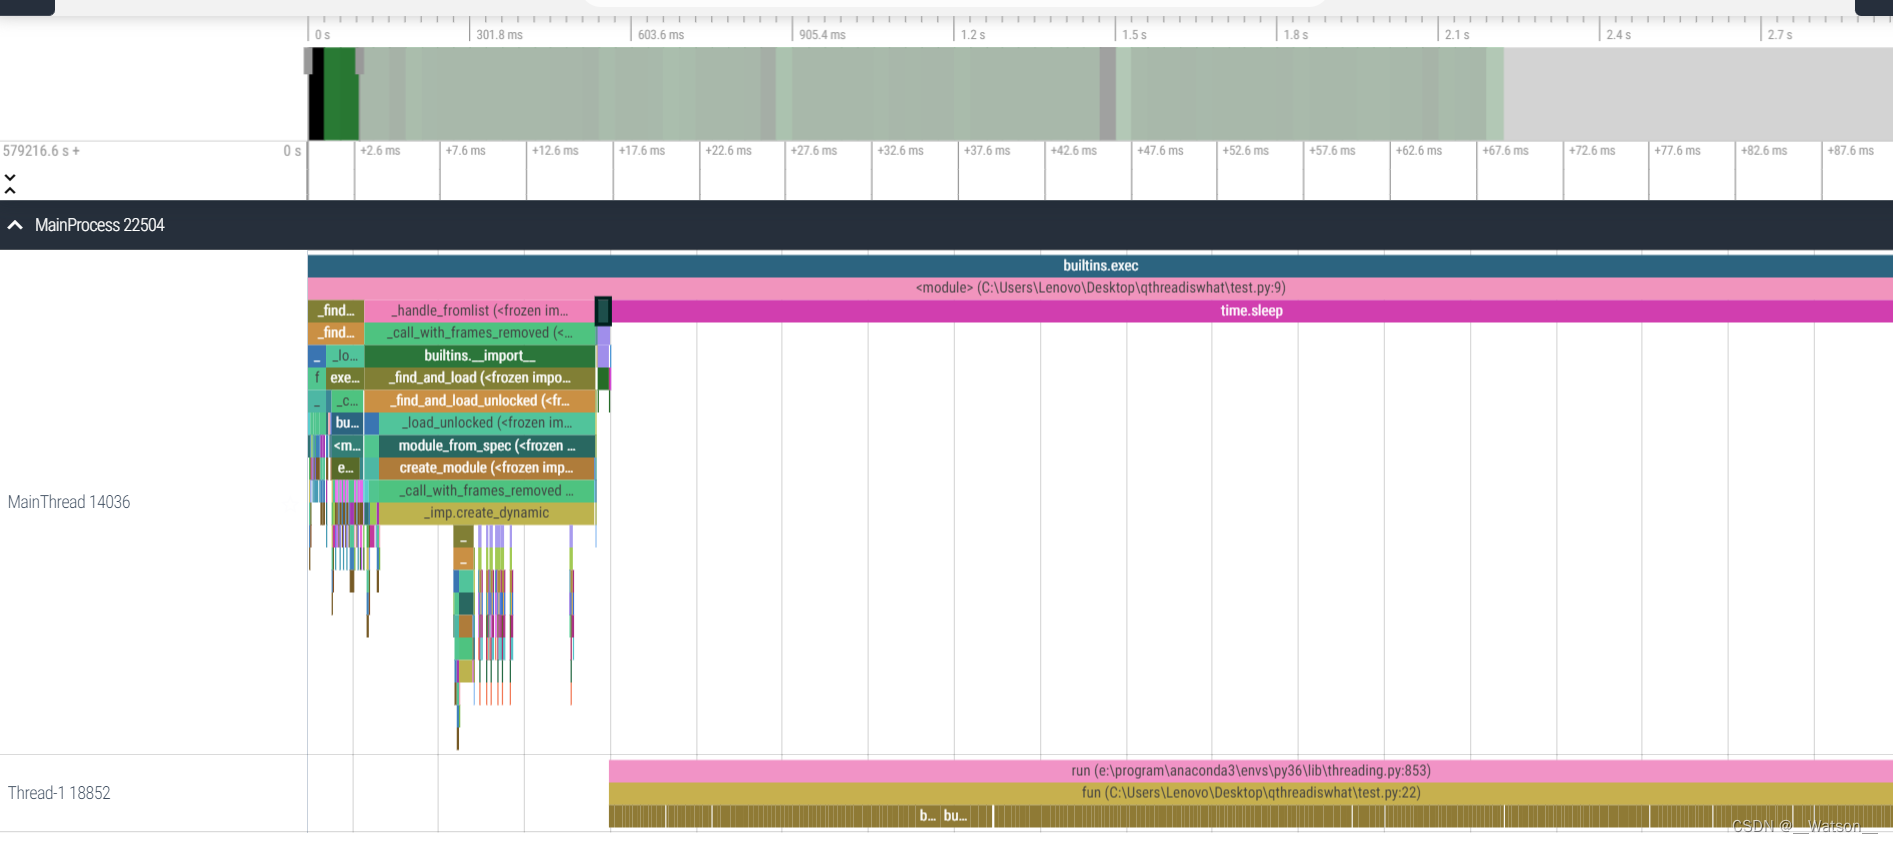Select the small exe… slice
The image size is (1893, 843).
[345, 378]
